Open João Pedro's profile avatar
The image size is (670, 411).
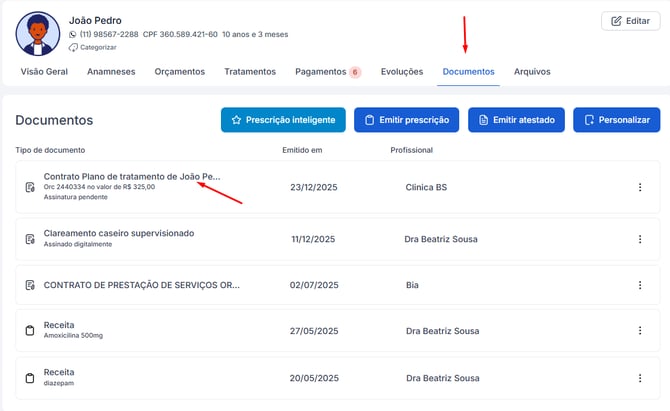37,33
